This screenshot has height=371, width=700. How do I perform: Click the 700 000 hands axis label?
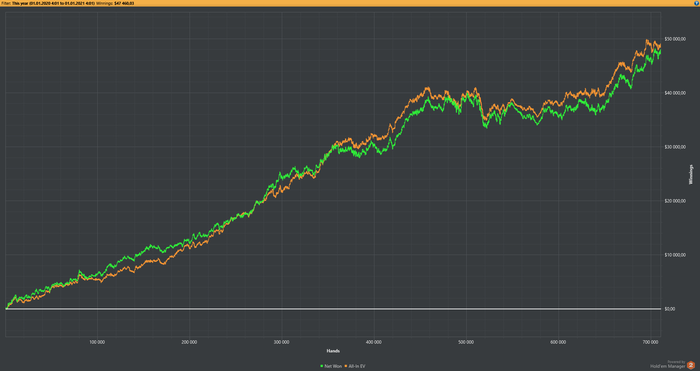point(650,342)
